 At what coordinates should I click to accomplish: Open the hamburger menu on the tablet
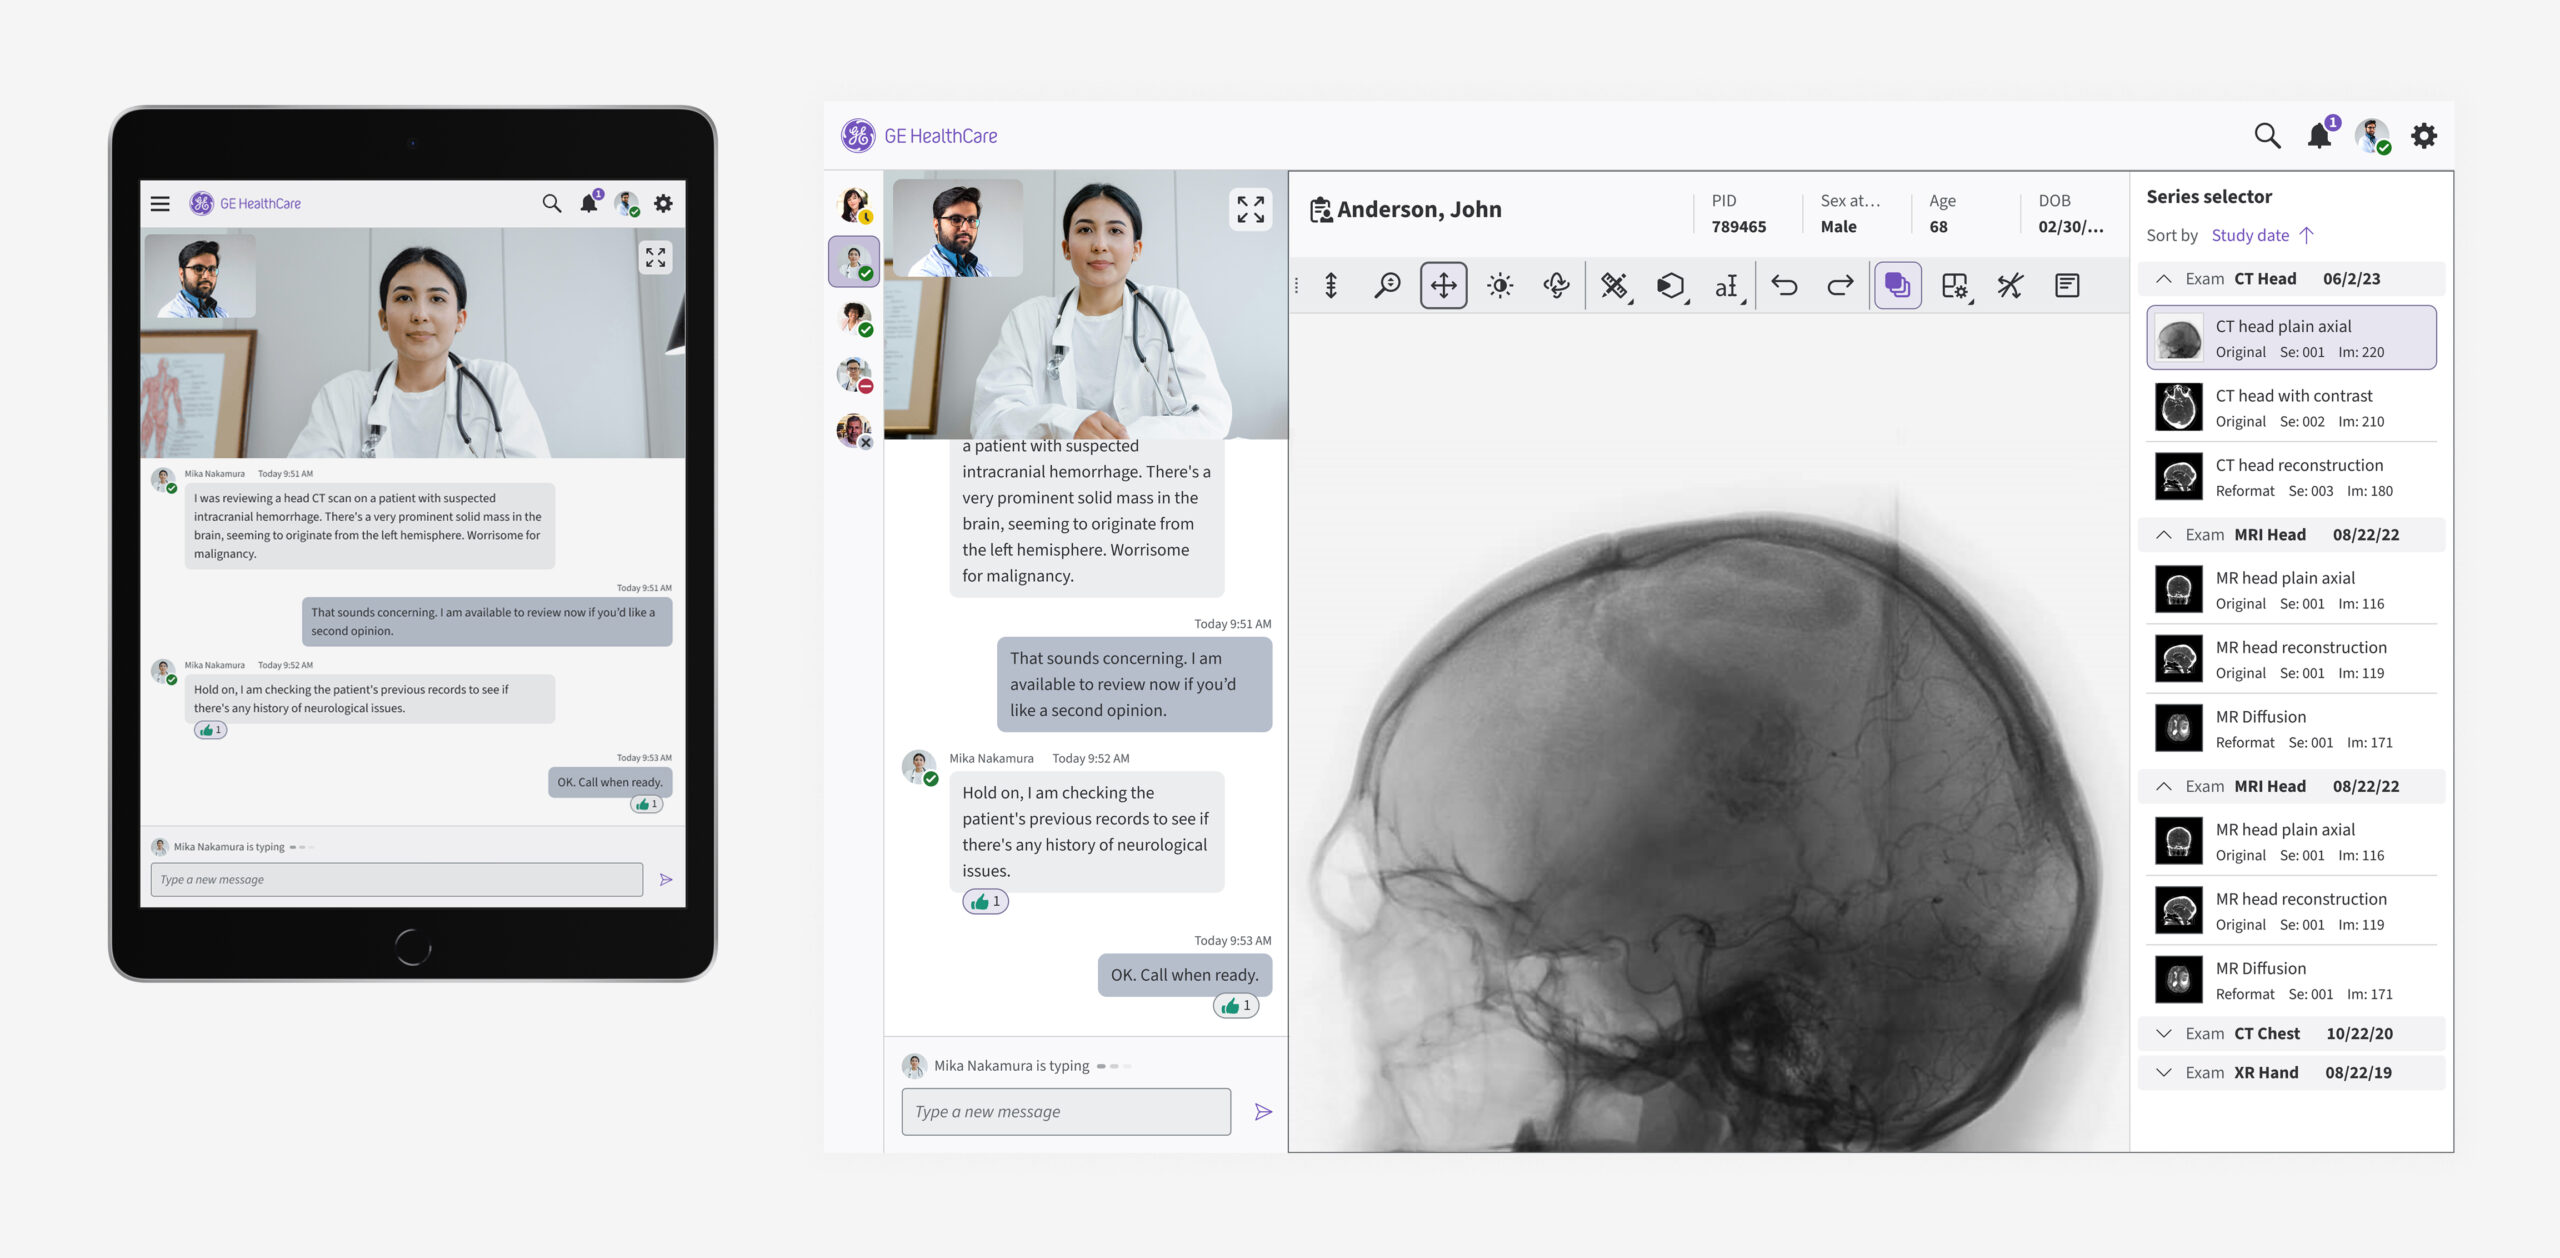(160, 204)
